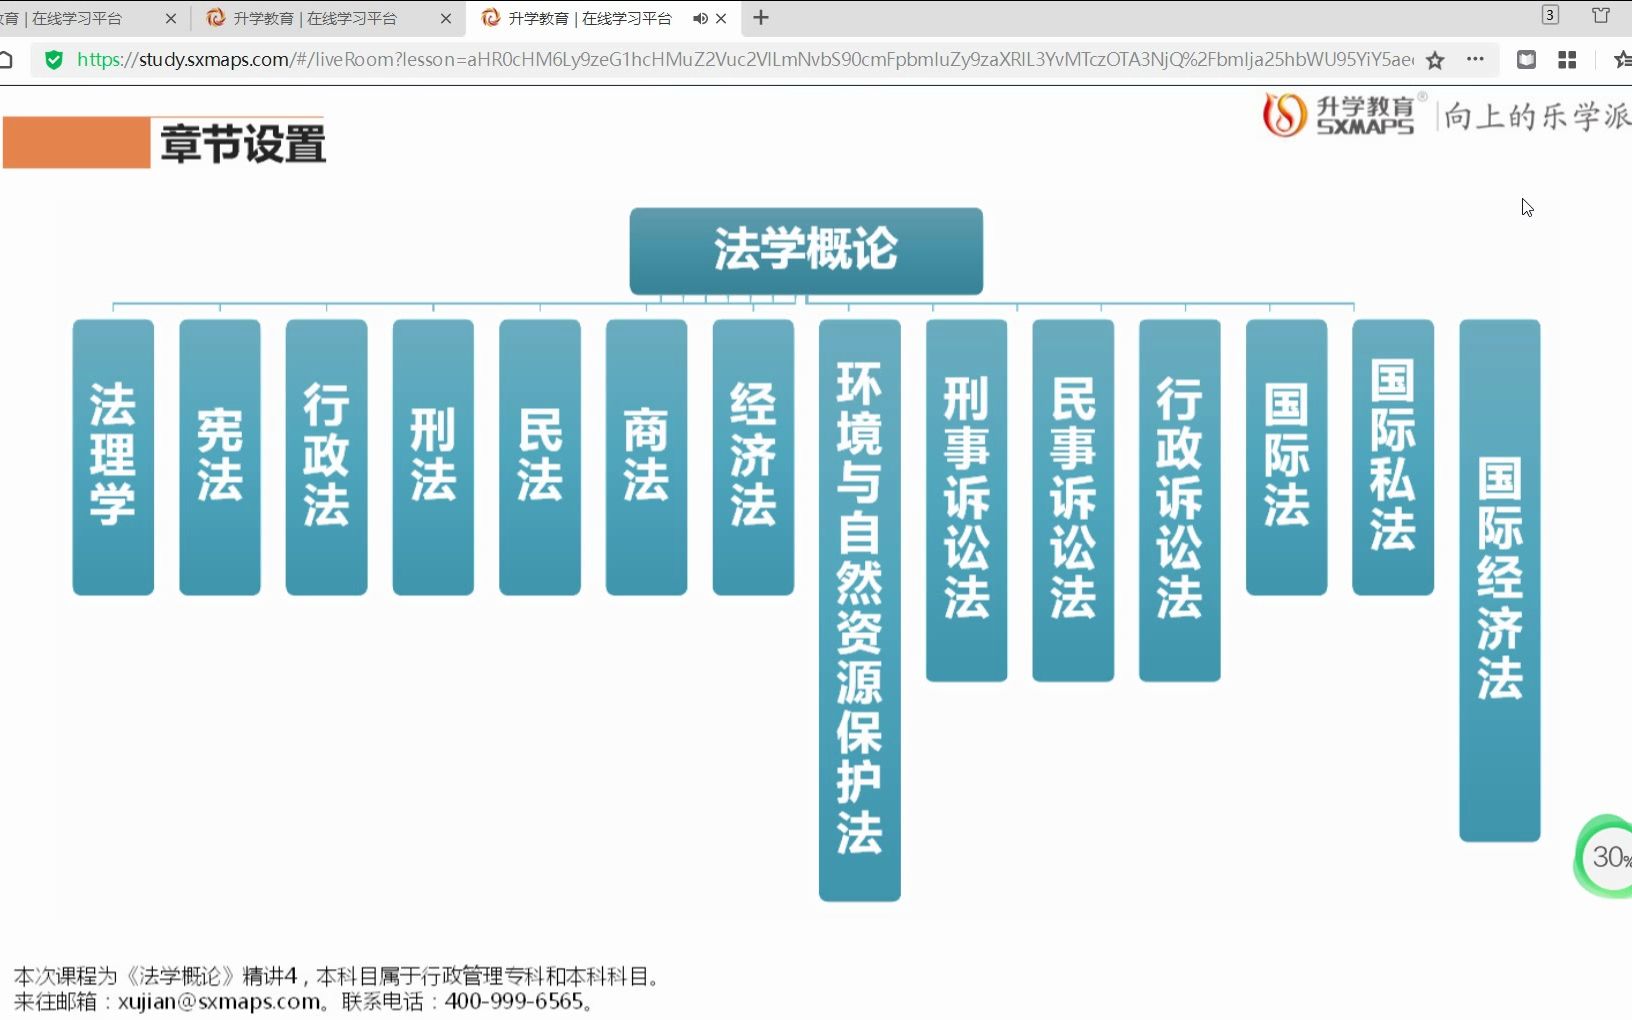Click the 章节设置 heading
Viewport: 1632px width, 1020px height.
point(243,143)
